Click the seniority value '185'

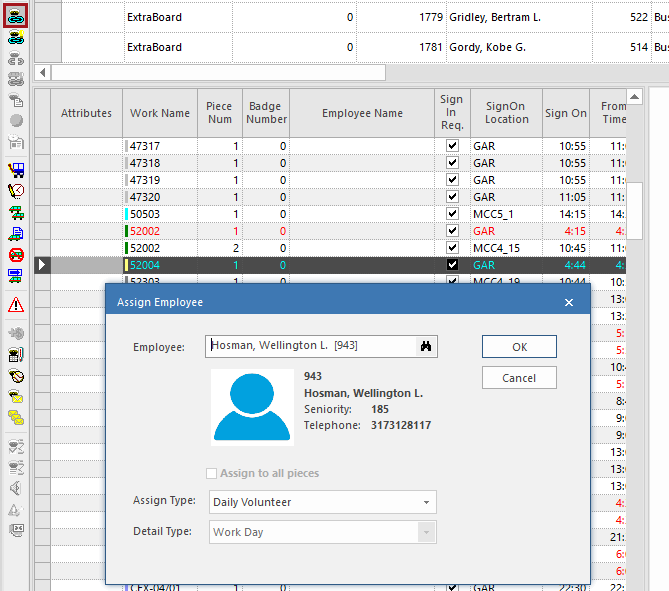[380, 409]
